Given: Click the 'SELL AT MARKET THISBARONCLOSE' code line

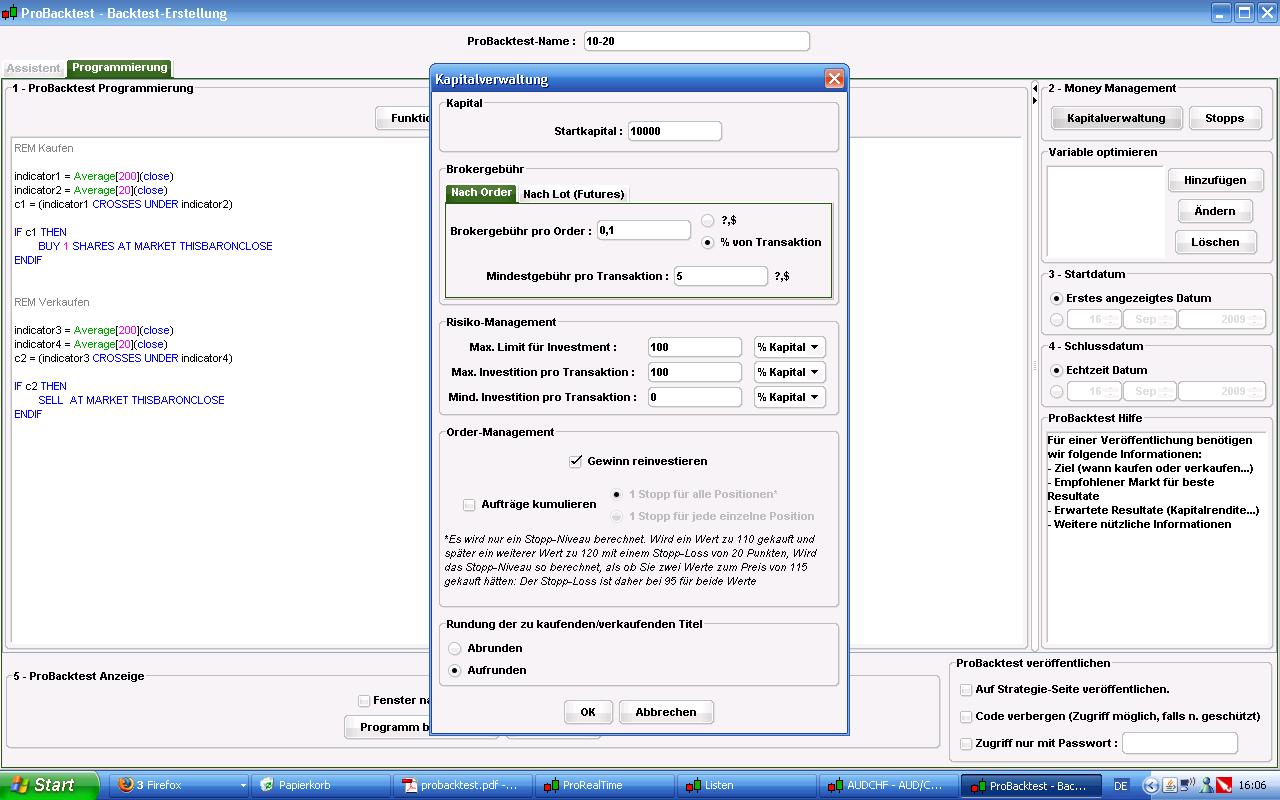Looking at the screenshot, I should pyautogui.click(x=131, y=400).
